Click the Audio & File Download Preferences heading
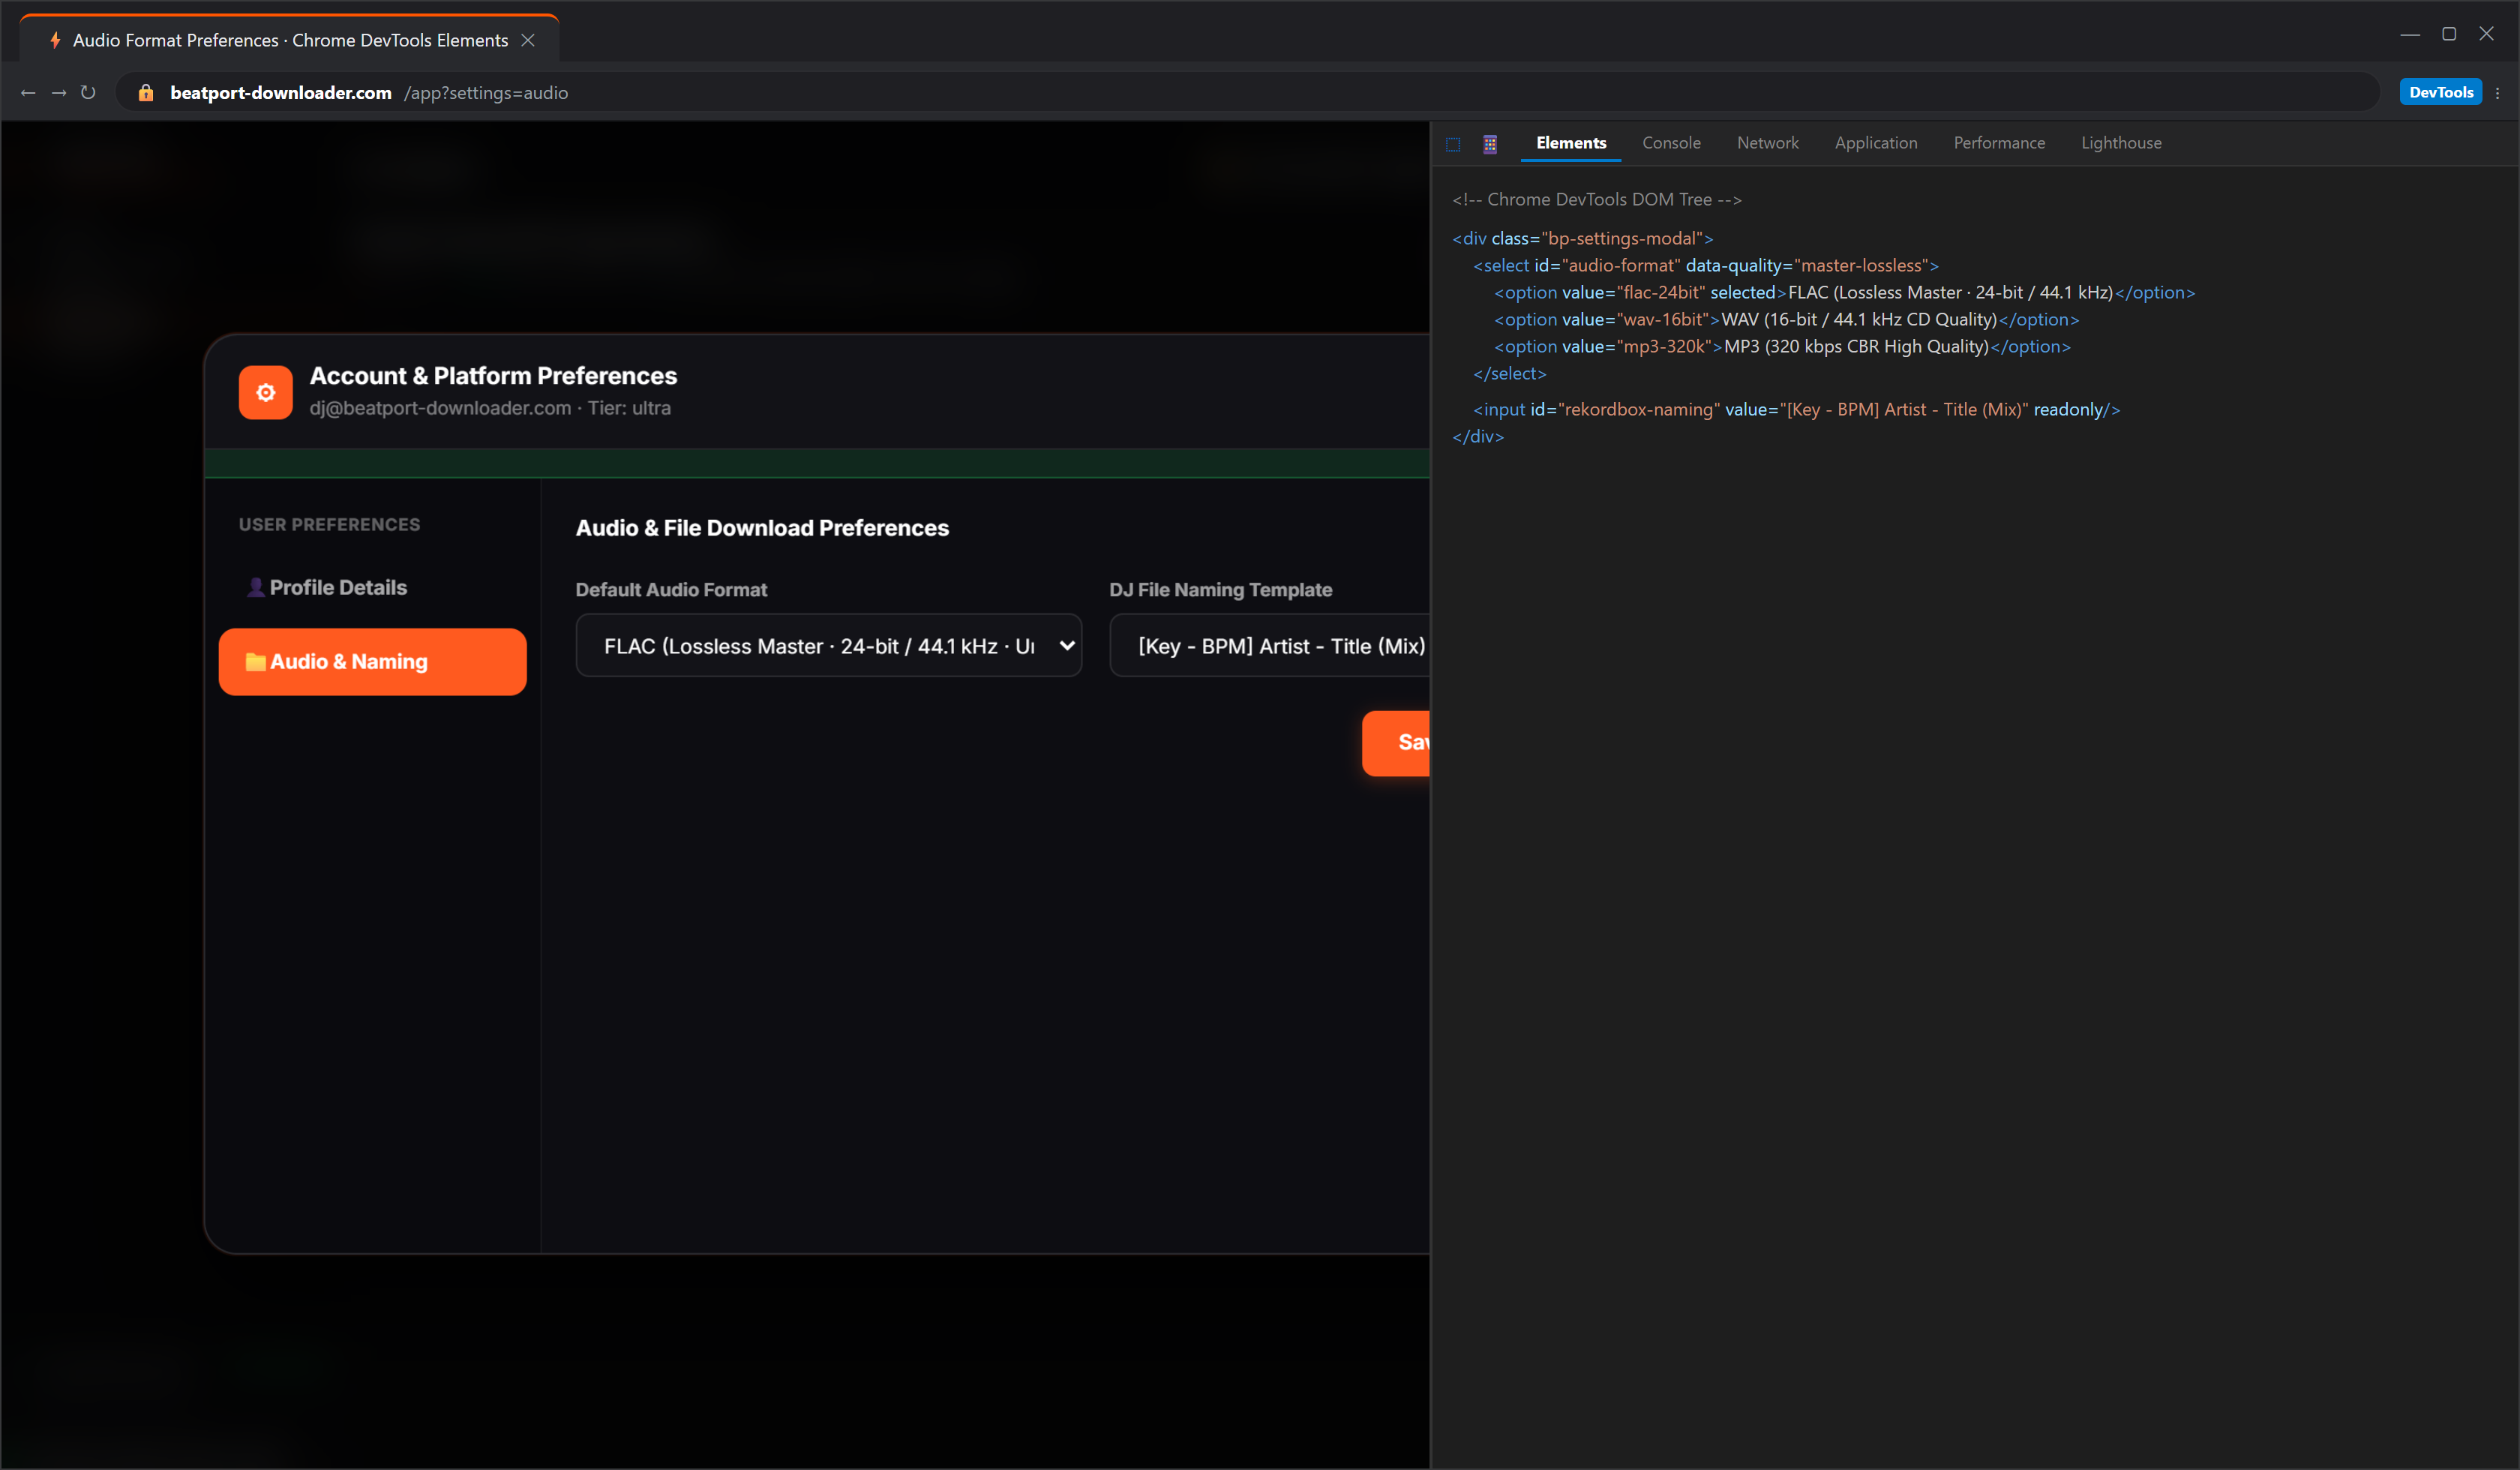This screenshot has width=2520, height=1470. click(762, 527)
